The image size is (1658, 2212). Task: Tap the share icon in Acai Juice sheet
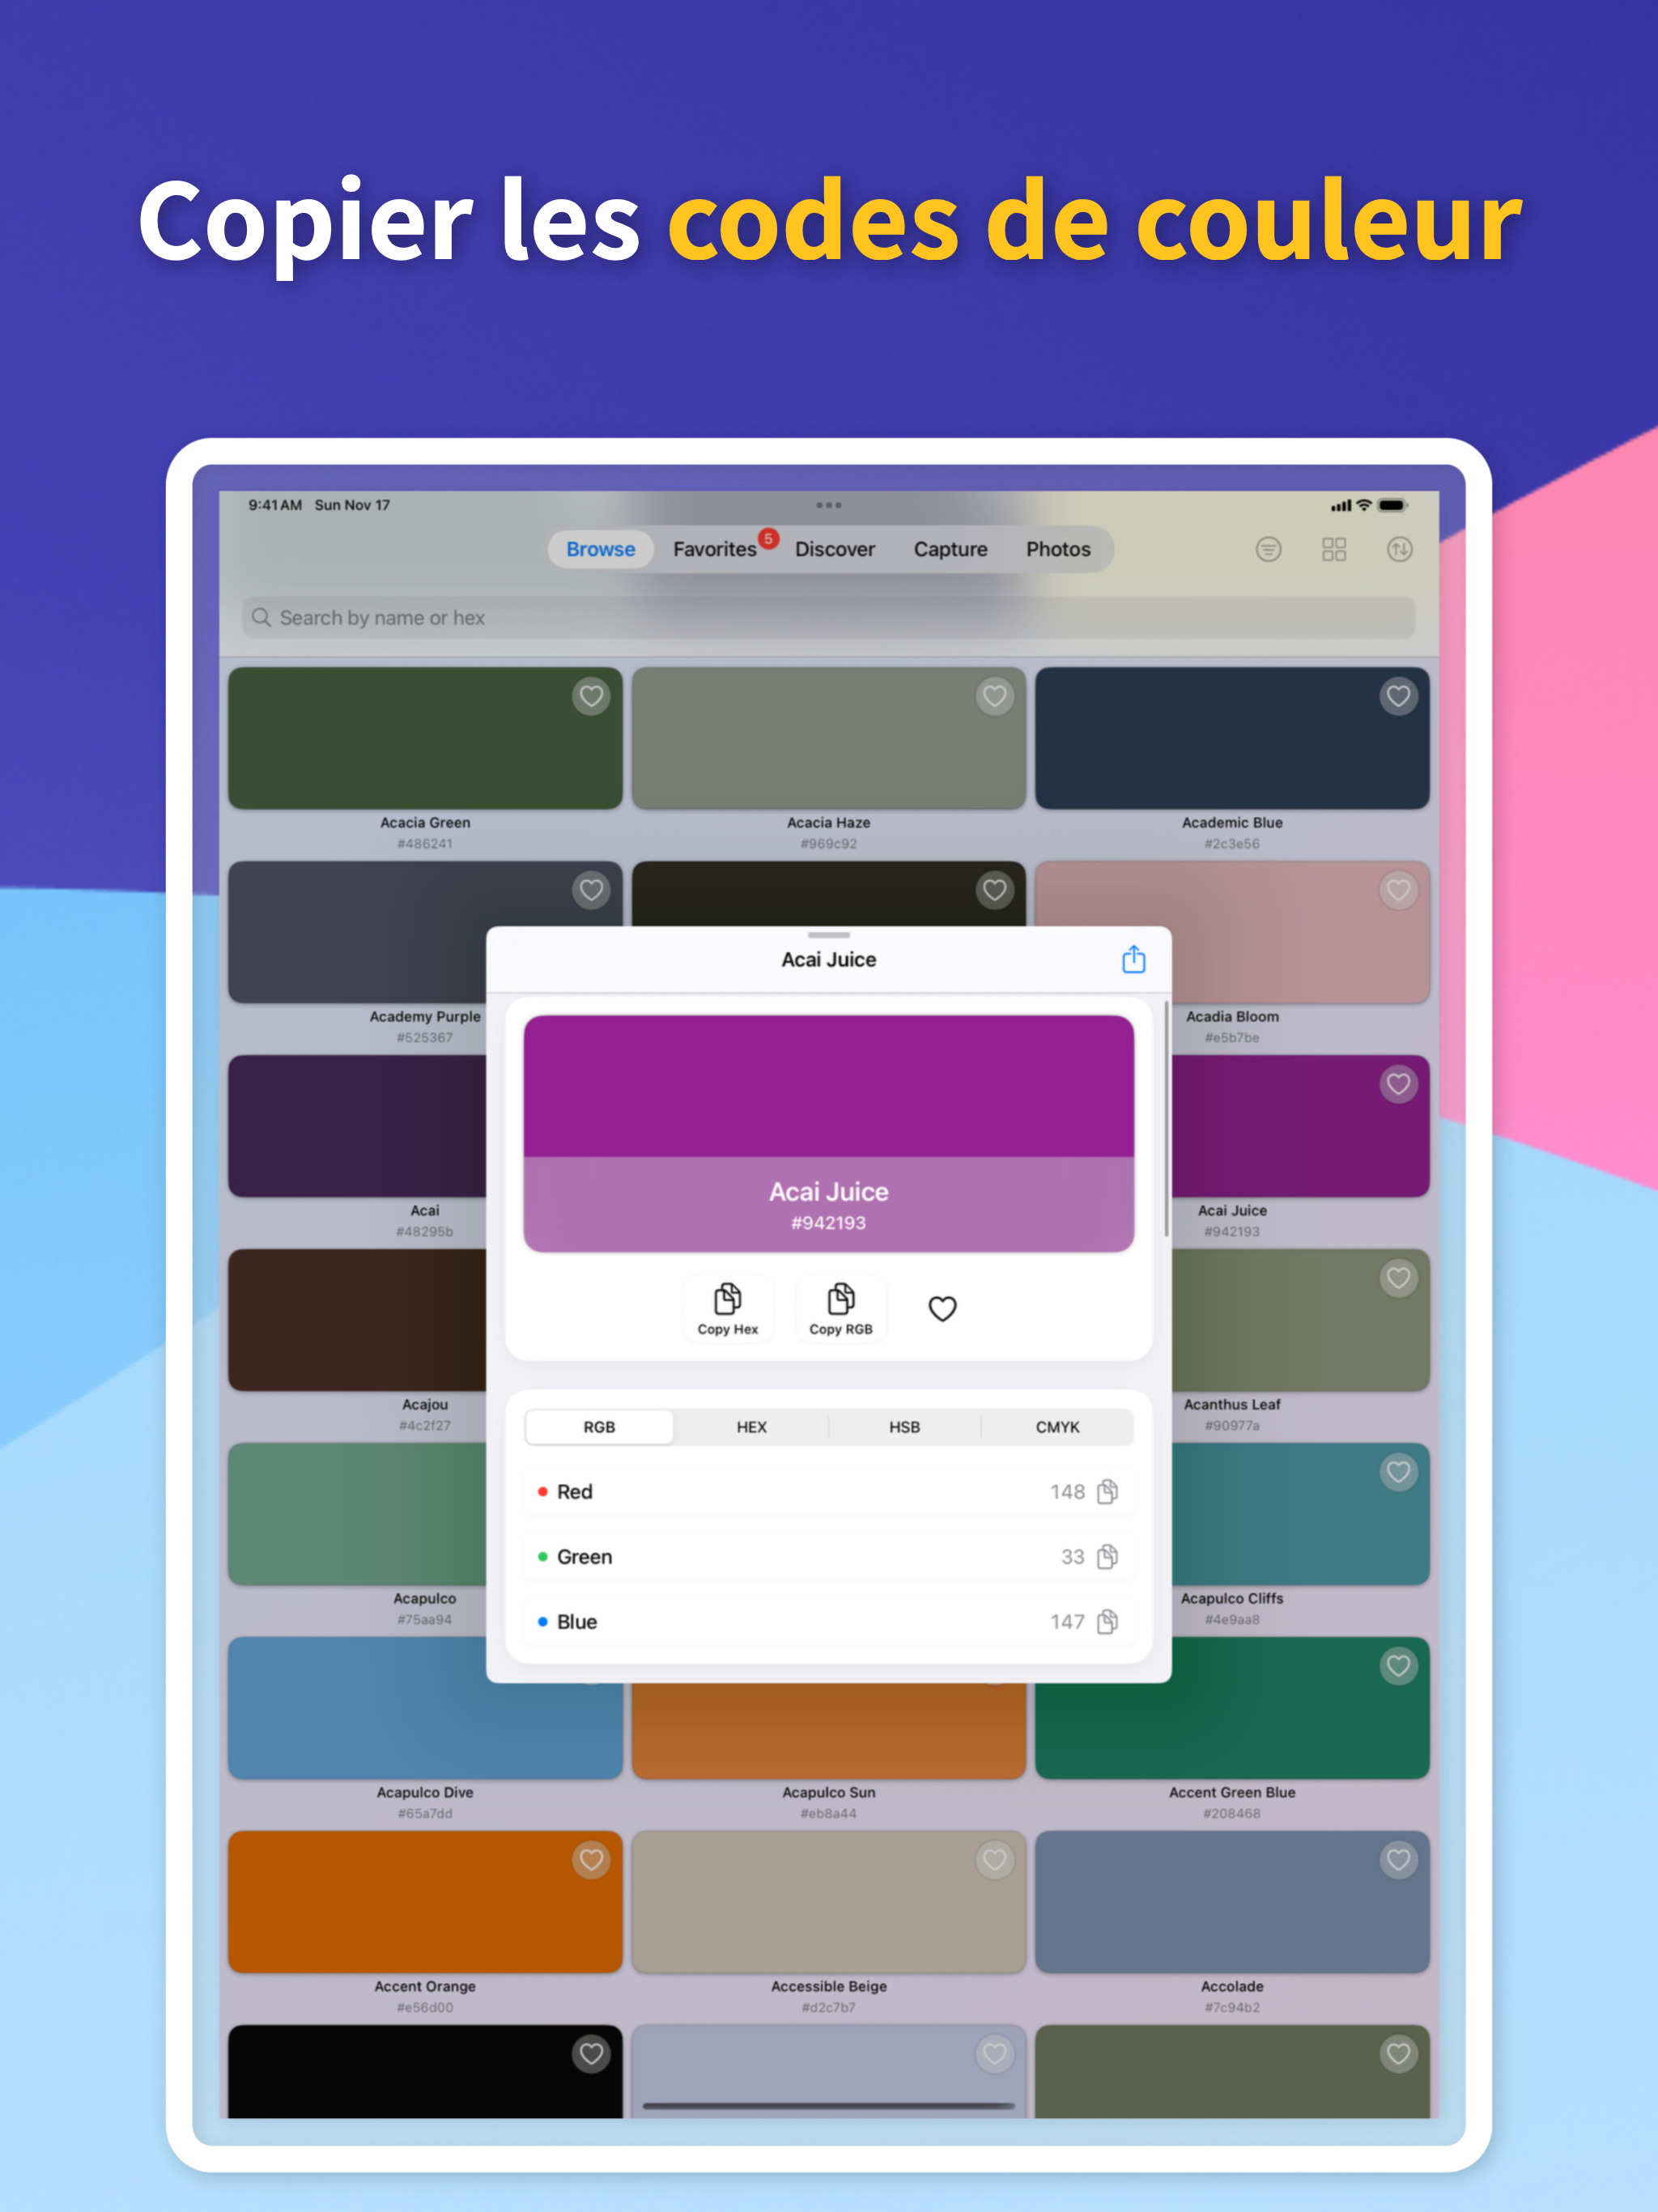(x=1133, y=960)
